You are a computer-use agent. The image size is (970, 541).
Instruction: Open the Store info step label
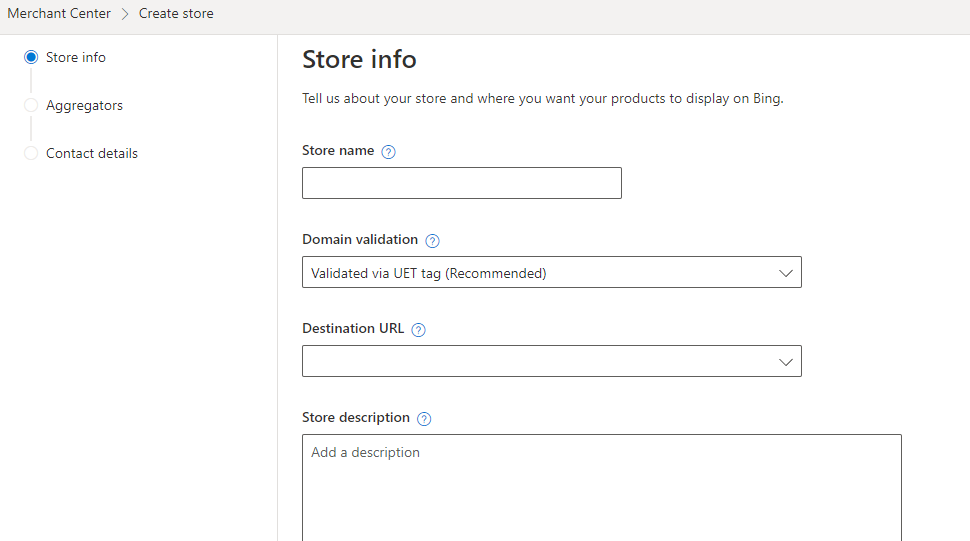click(x=75, y=58)
